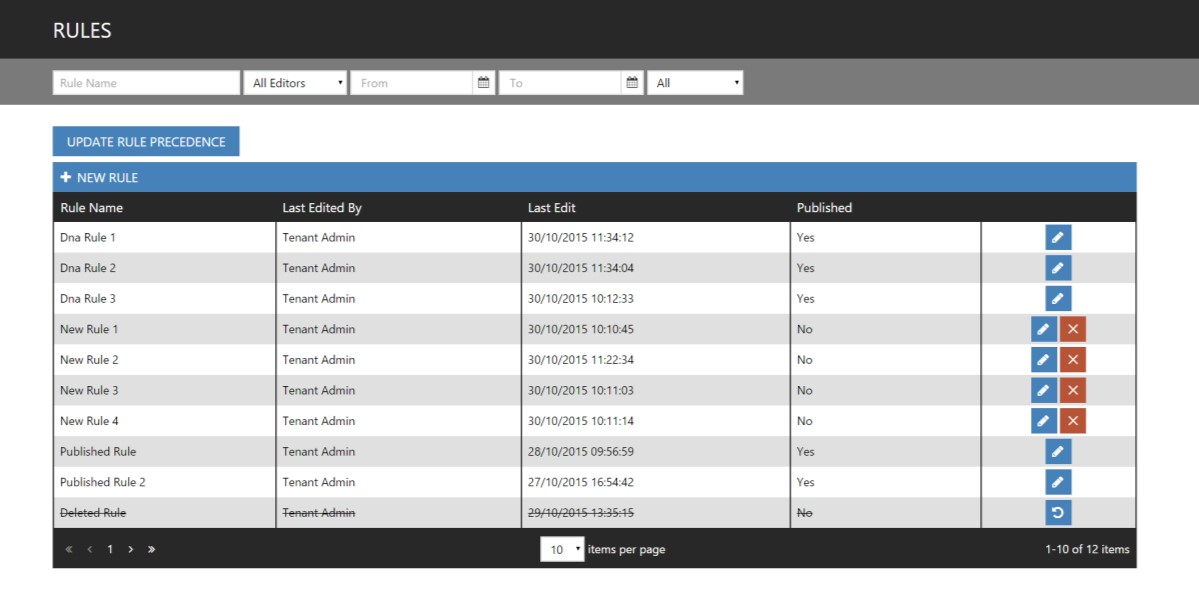Remove New Rule 3 with delete icon
This screenshot has width=1199, height=607.
coord(1073,390)
